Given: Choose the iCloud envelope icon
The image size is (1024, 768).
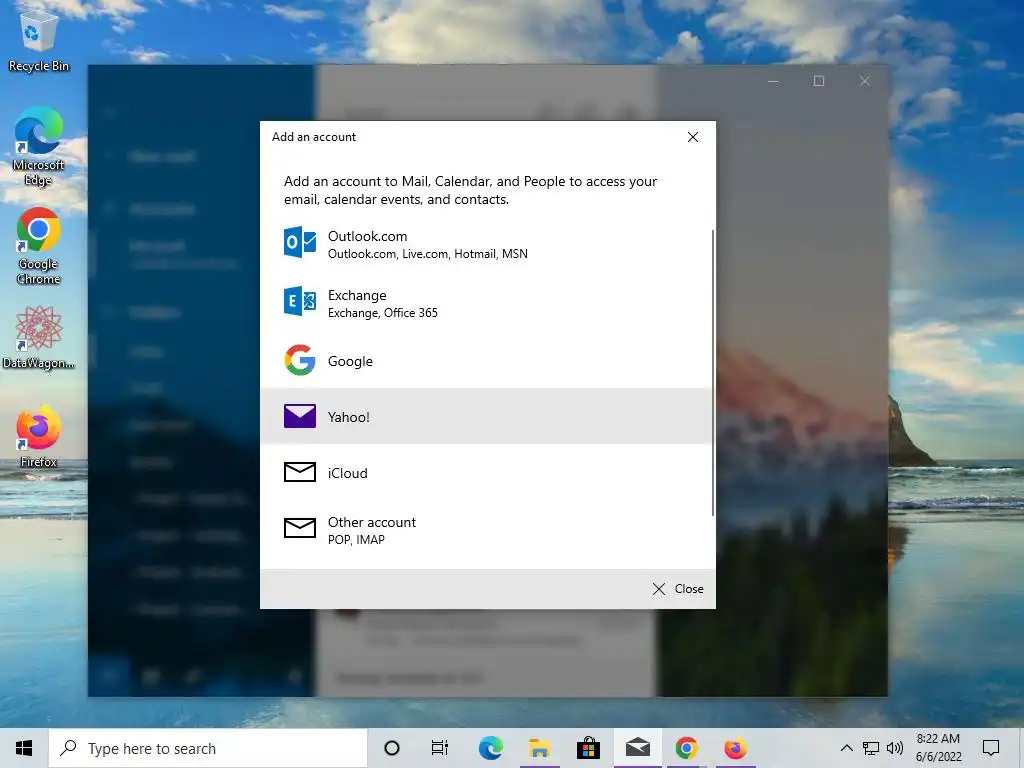Looking at the screenshot, I should point(300,472).
